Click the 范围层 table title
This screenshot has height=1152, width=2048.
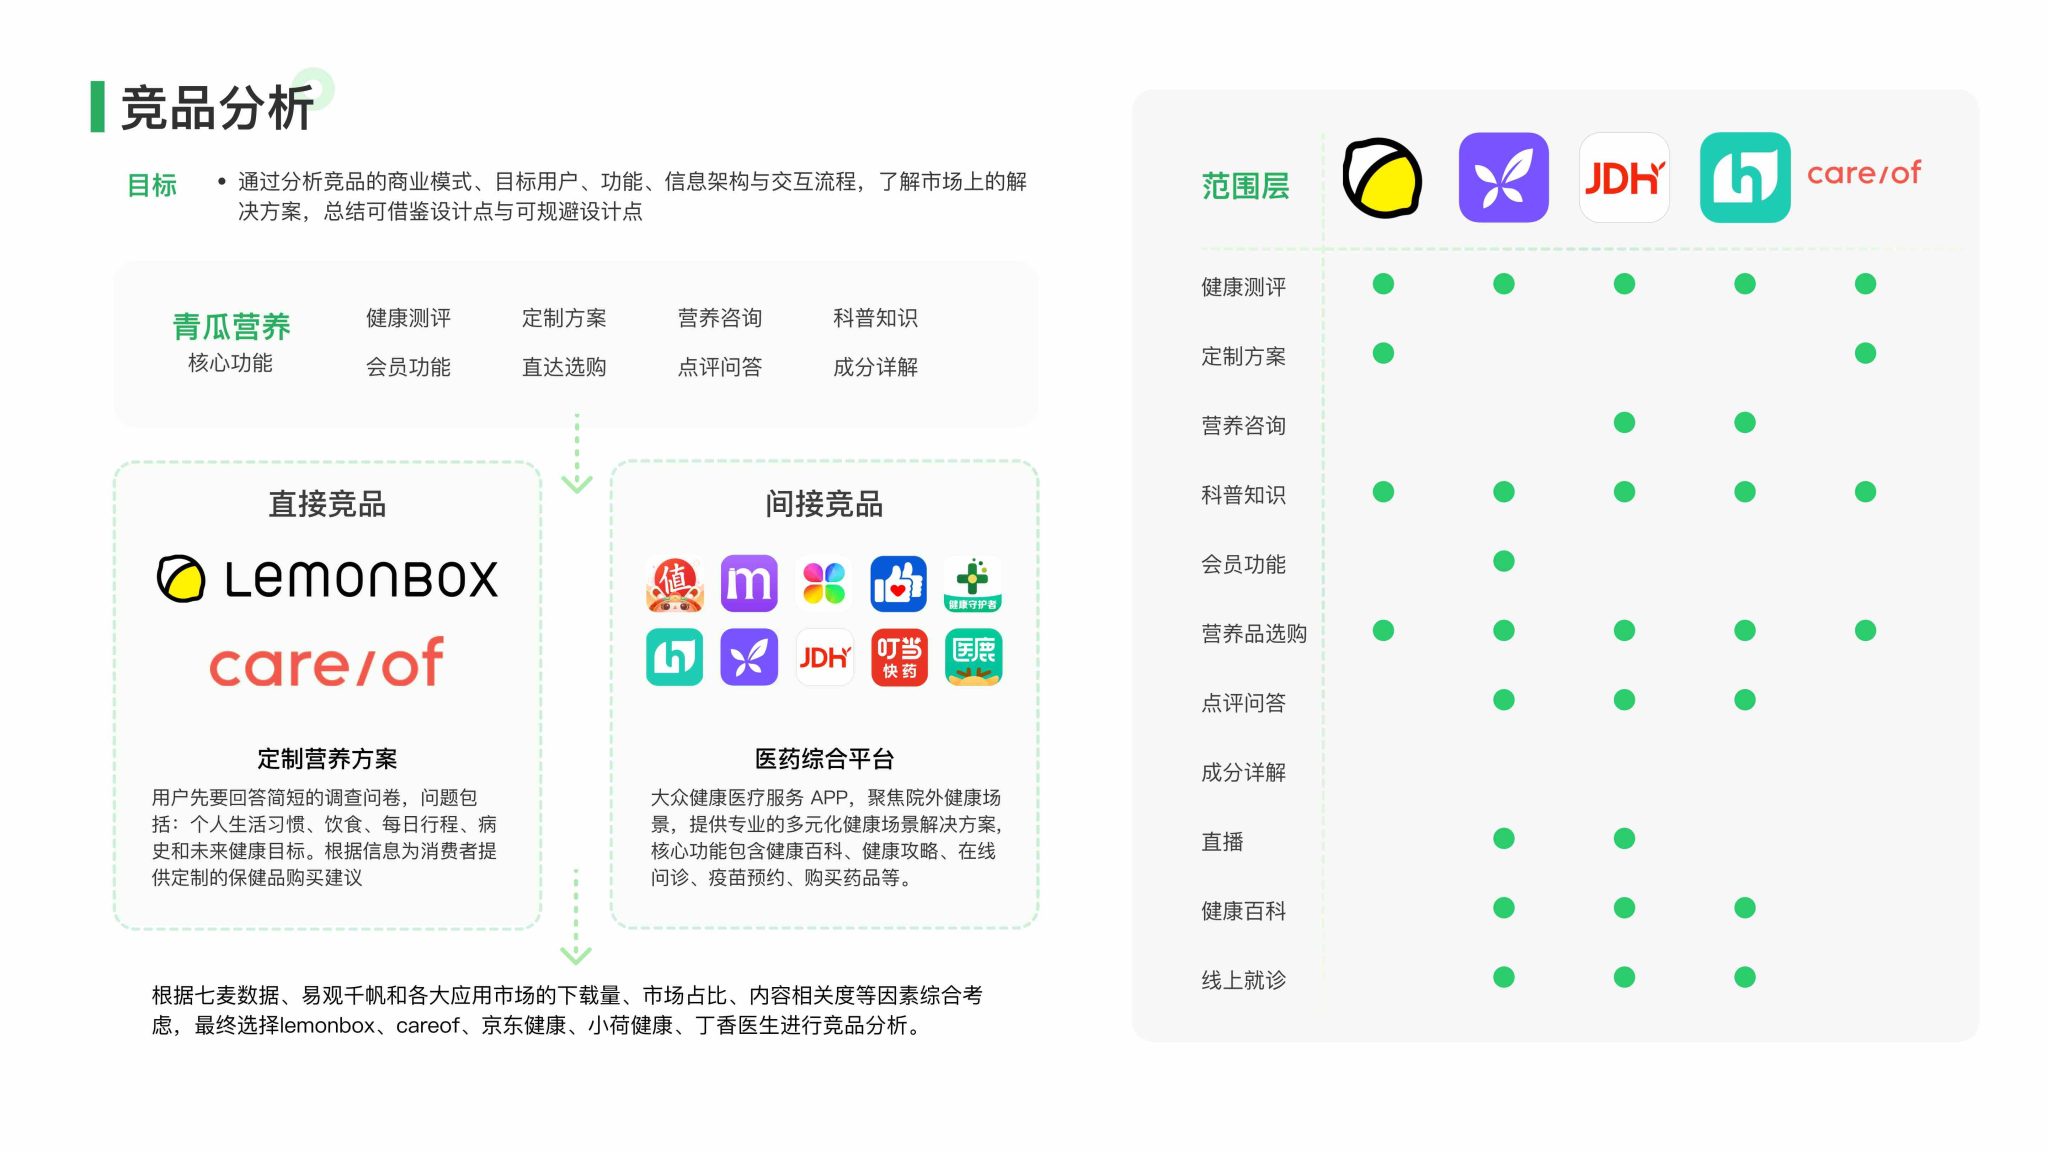coord(1245,186)
